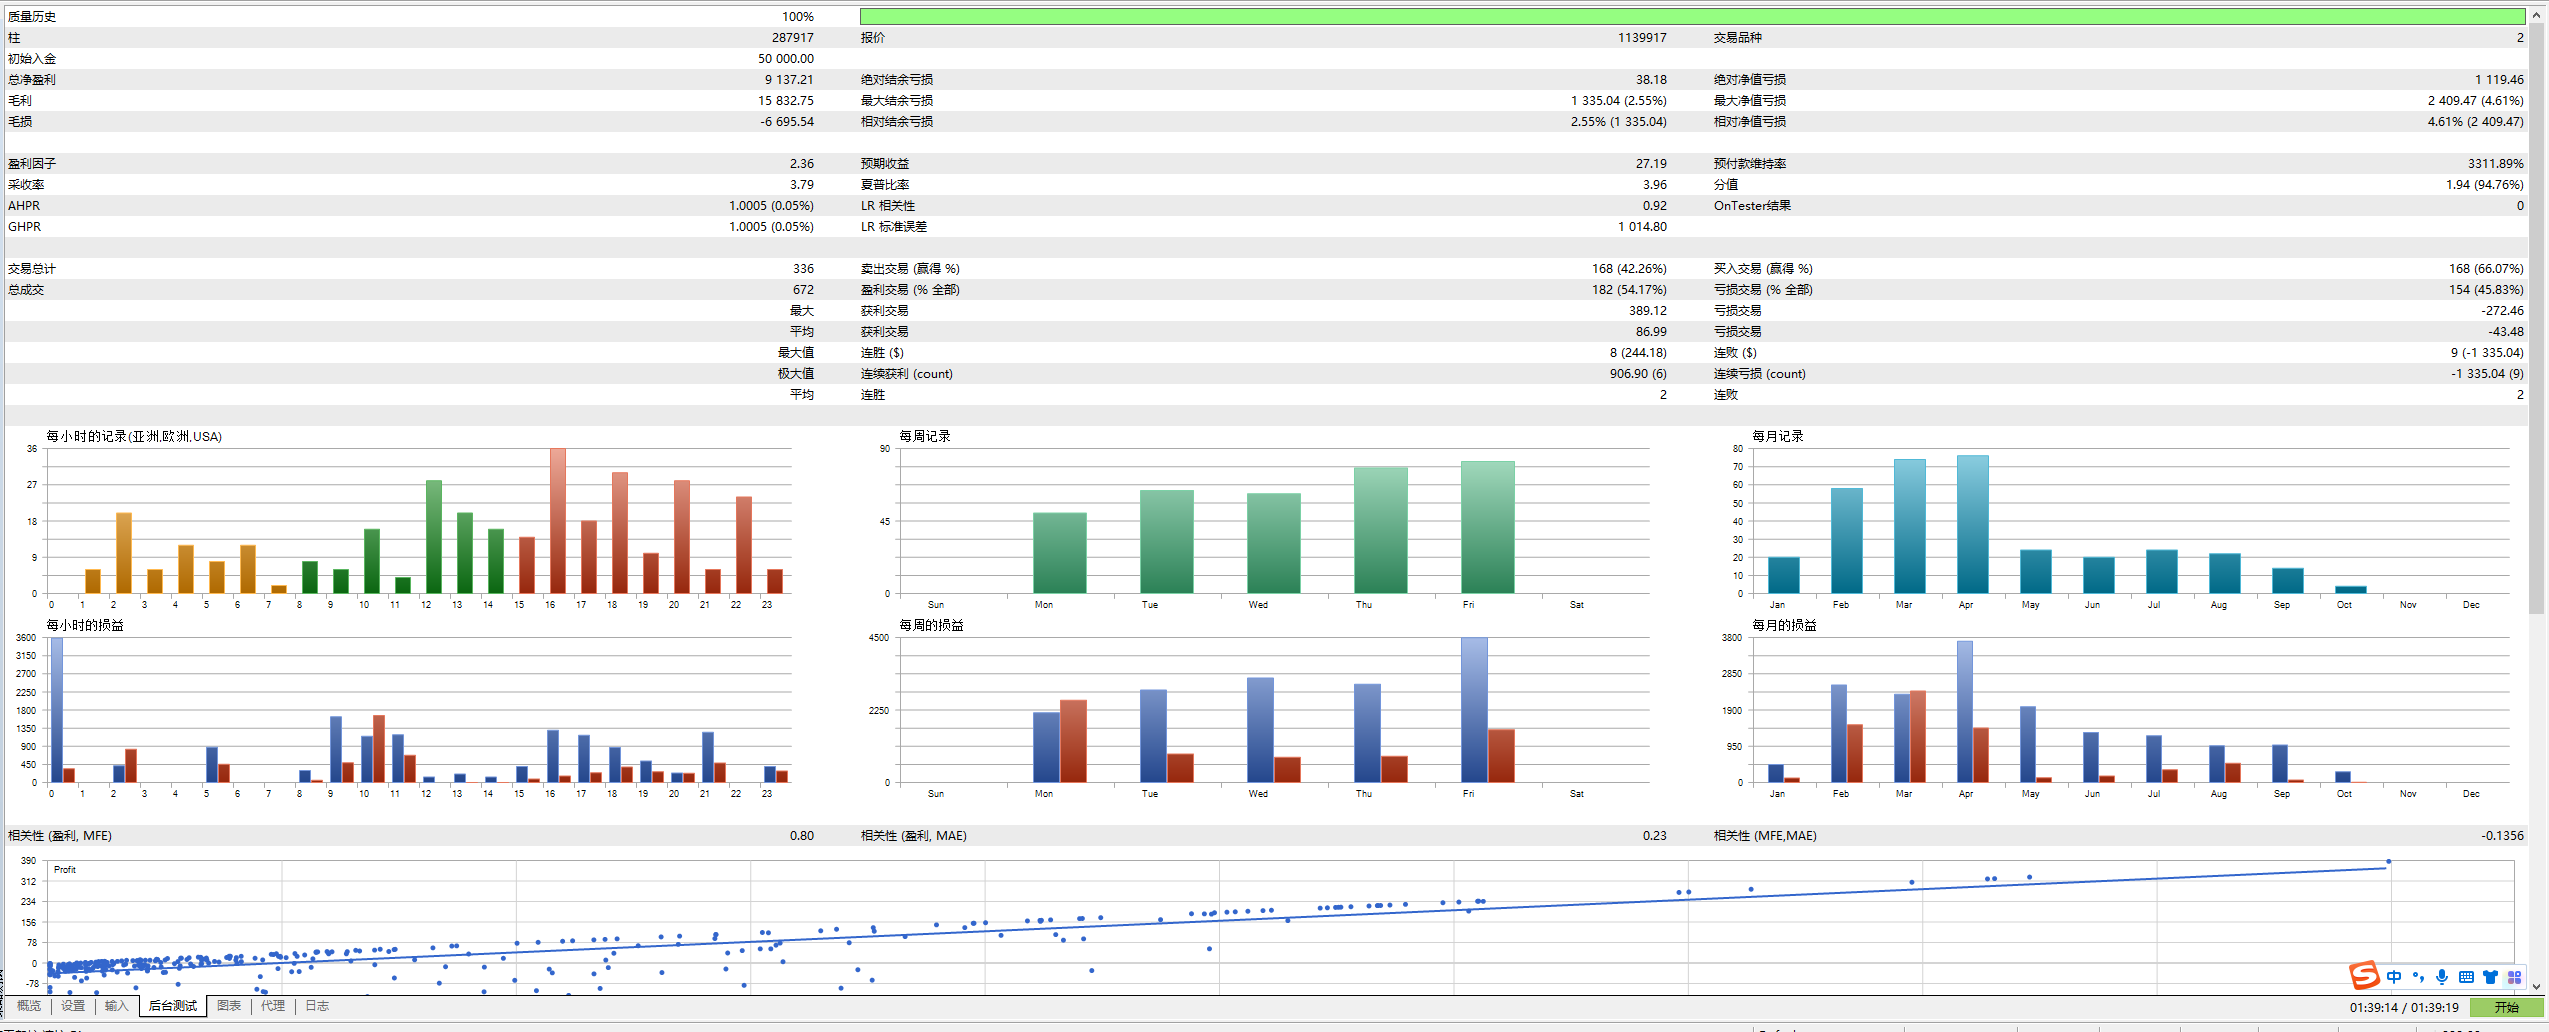The image size is (2549, 1032).
Task: Click the 每月记录 chart title
Action: pos(1778,436)
